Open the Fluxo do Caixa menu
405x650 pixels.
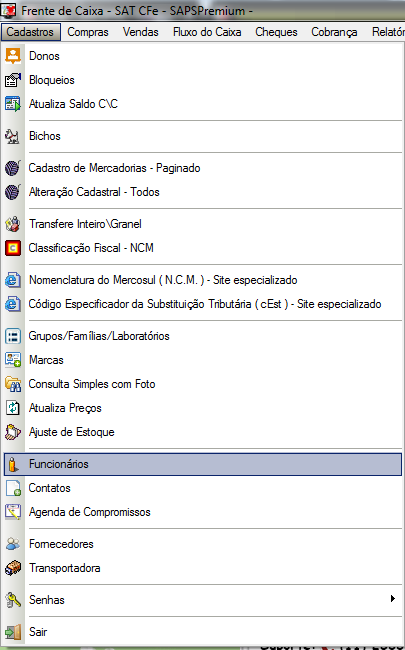point(207,32)
